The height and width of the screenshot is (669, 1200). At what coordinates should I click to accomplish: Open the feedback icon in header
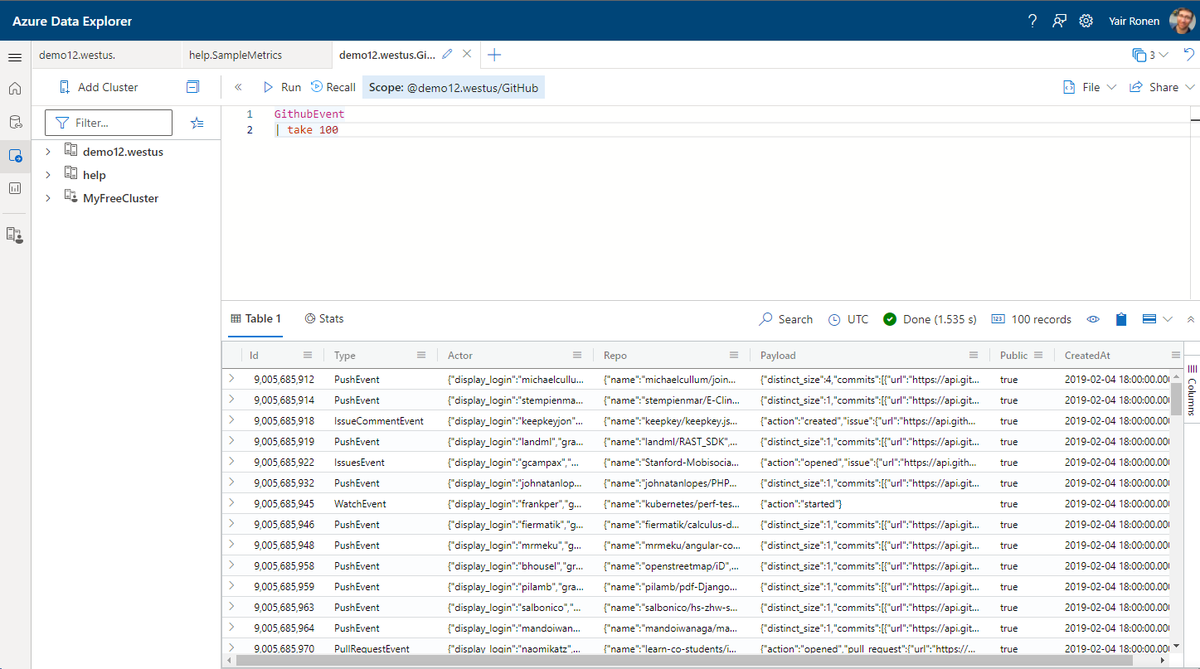click(1059, 21)
